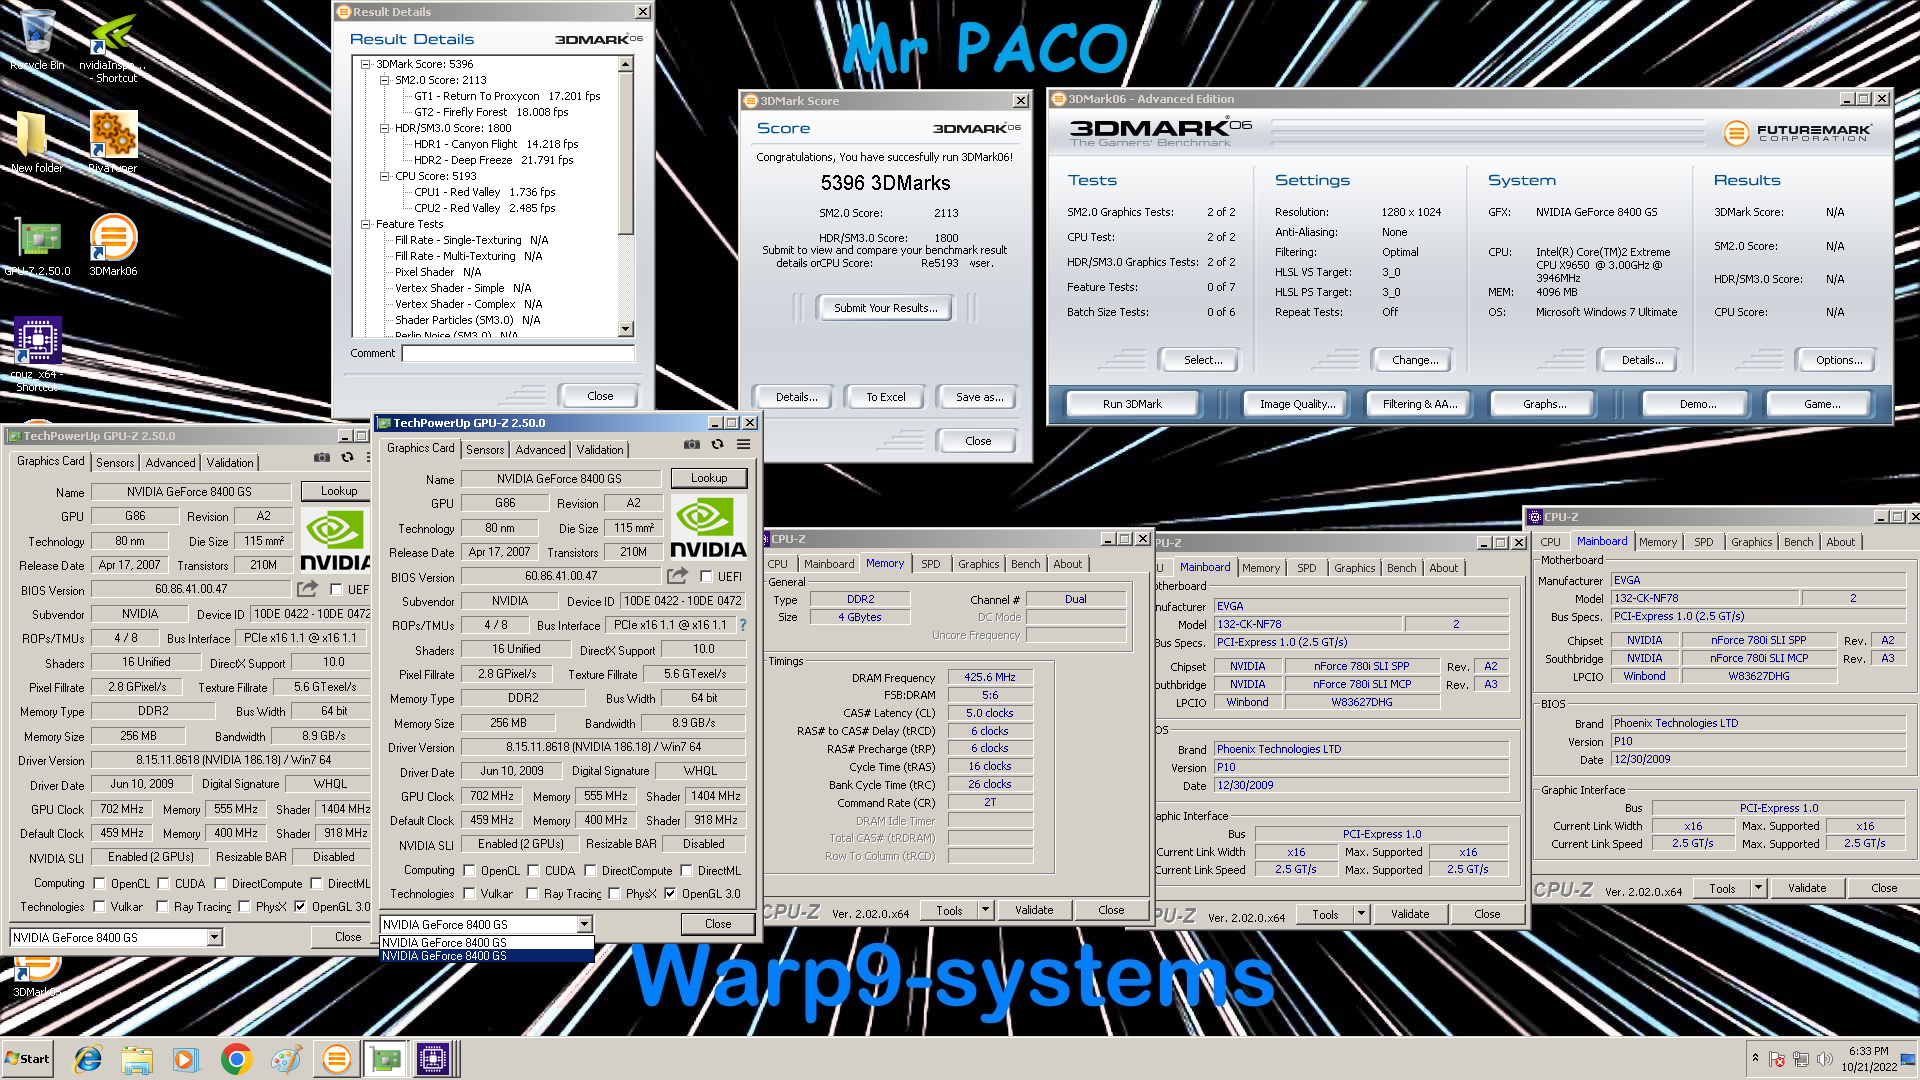1920x1080 pixels.
Task: Toggle DirectML checkbox in front GPU-Z
Action: 687,871
